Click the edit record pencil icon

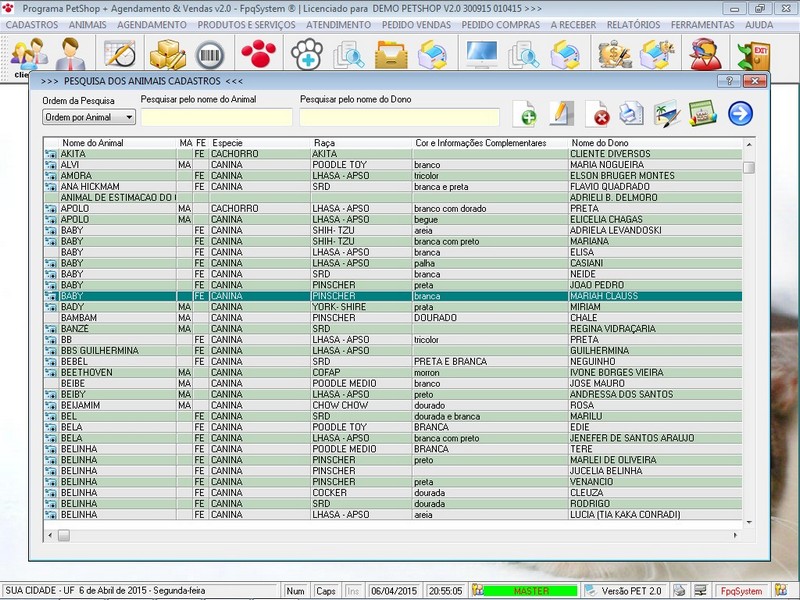[x=561, y=114]
